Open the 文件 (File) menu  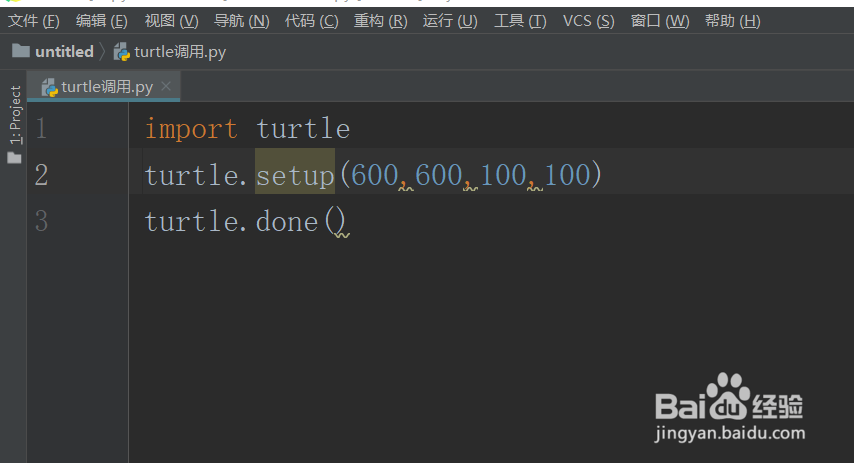(34, 21)
